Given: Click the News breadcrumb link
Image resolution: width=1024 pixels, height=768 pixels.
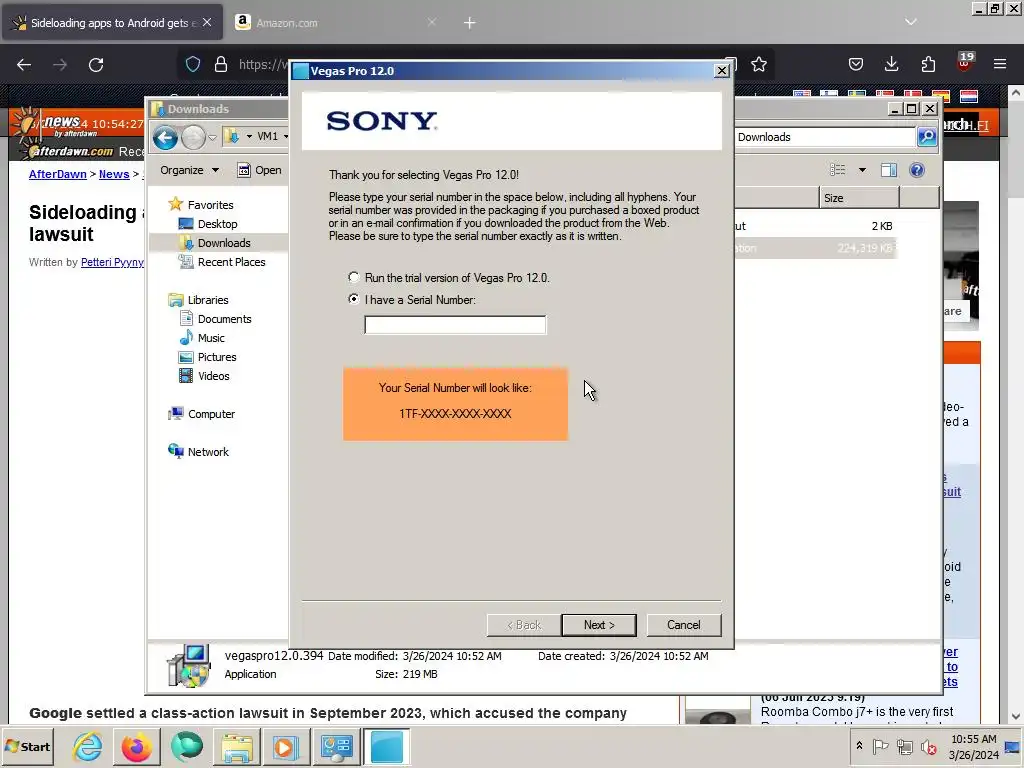Looking at the screenshot, I should click(x=114, y=174).
